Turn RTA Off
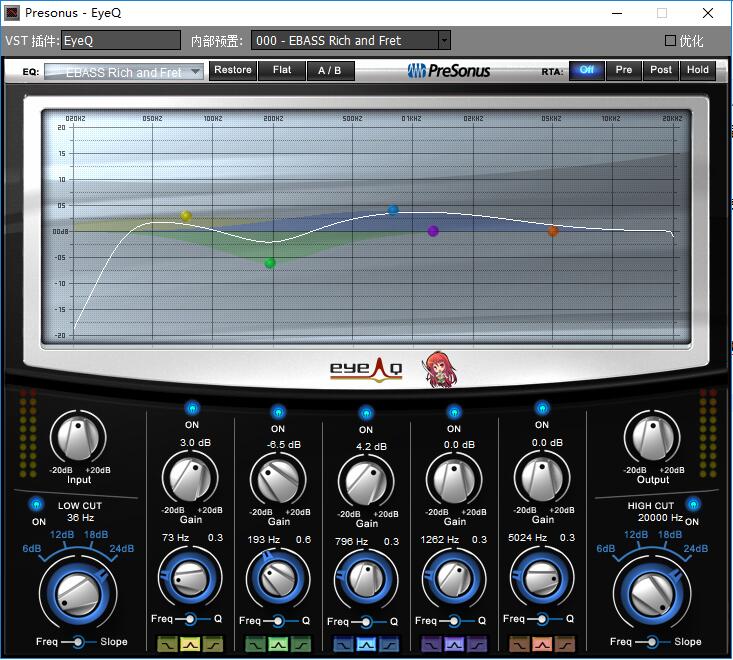The image size is (733, 660). (x=586, y=71)
